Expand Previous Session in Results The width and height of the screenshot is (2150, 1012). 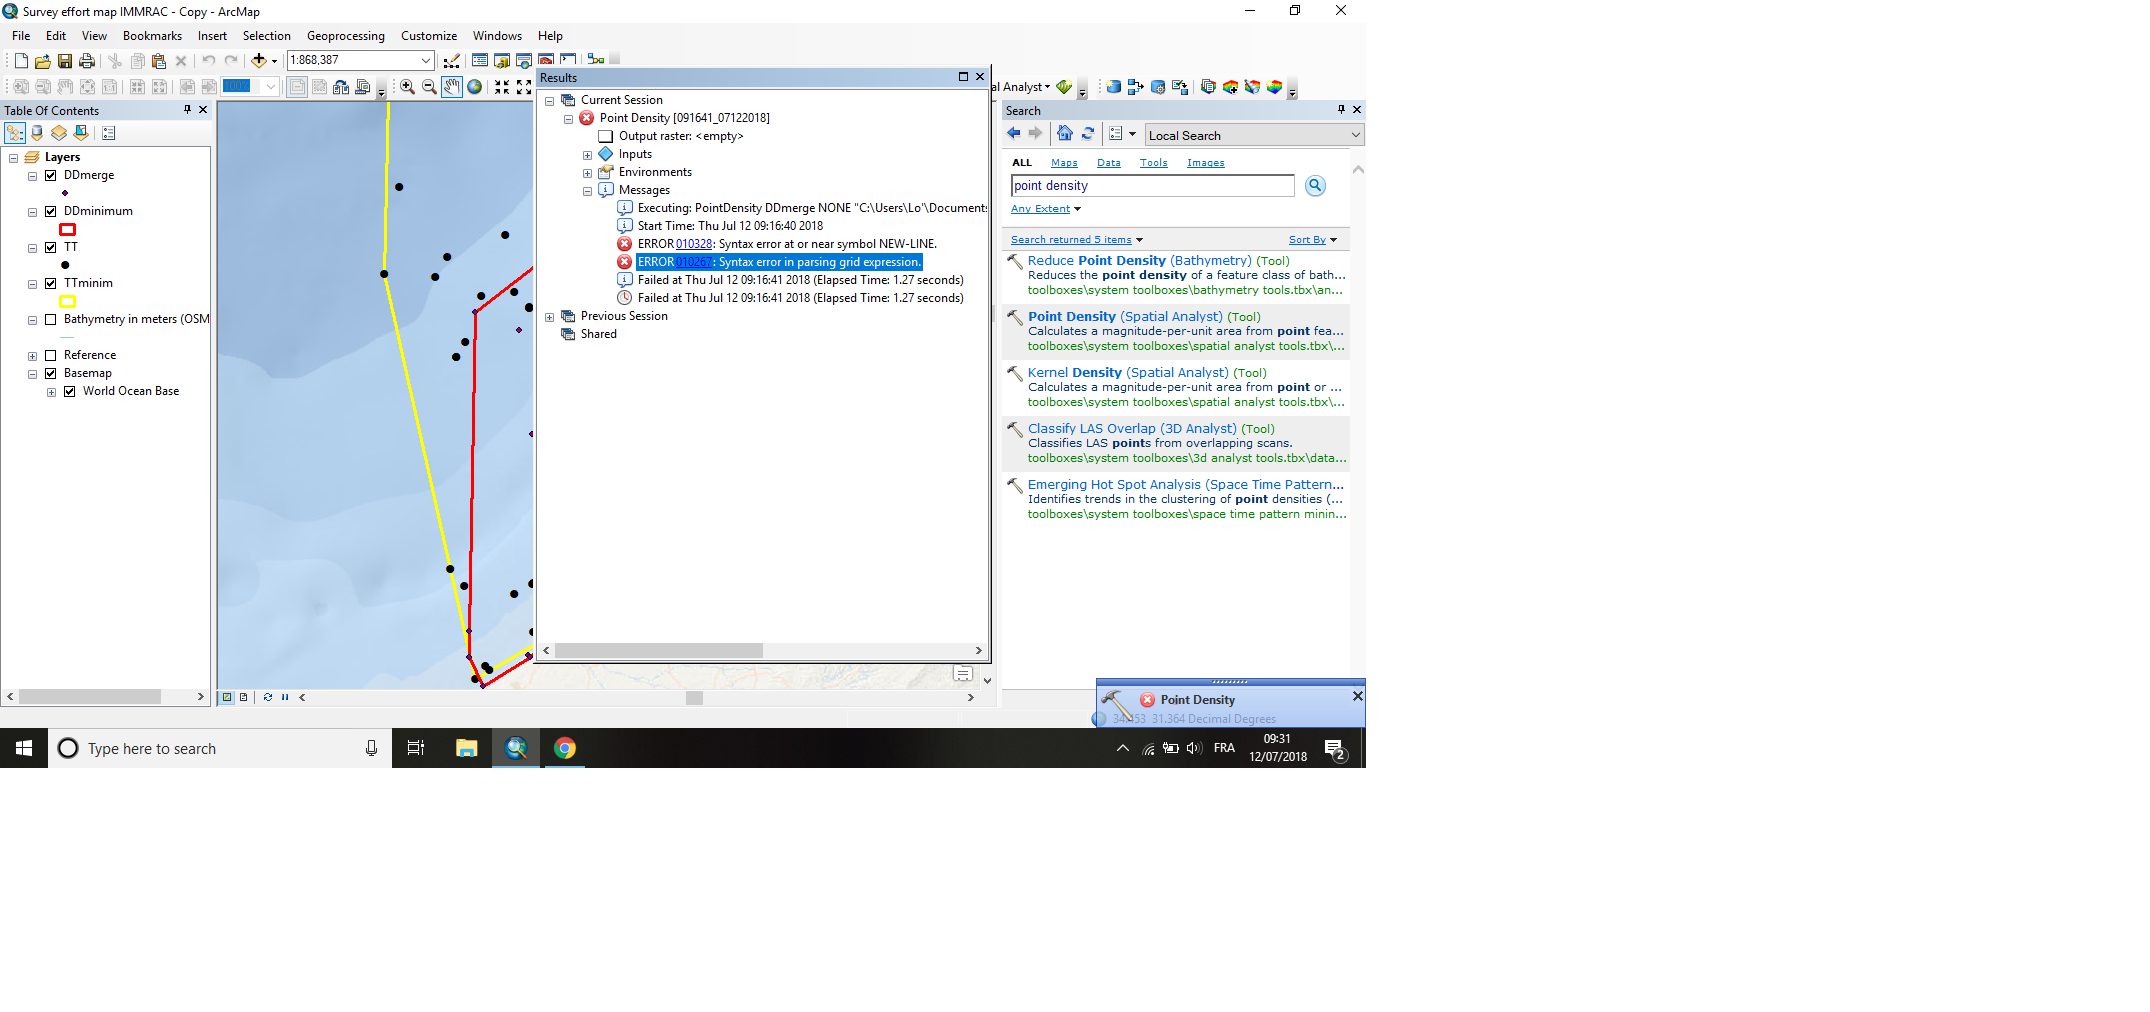click(x=550, y=317)
